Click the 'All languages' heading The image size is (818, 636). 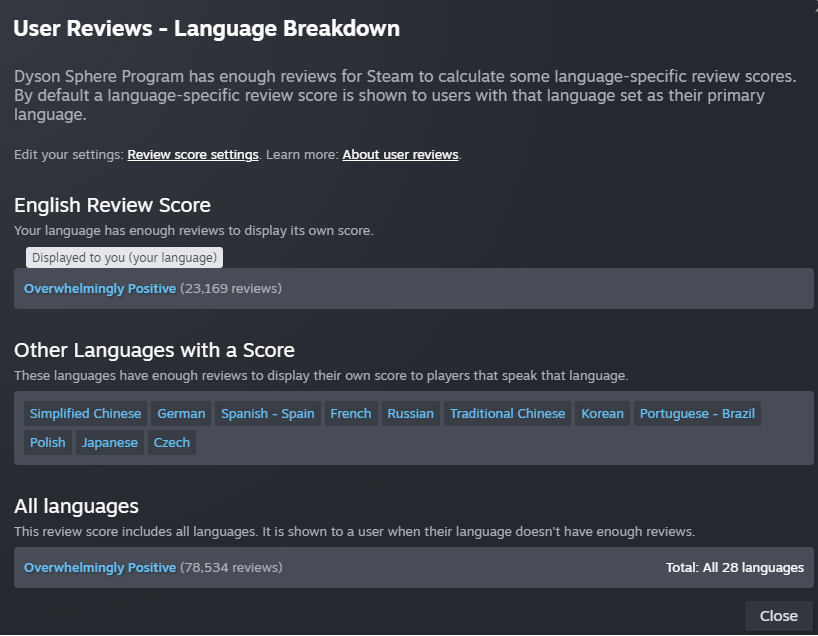[x=76, y=507]
